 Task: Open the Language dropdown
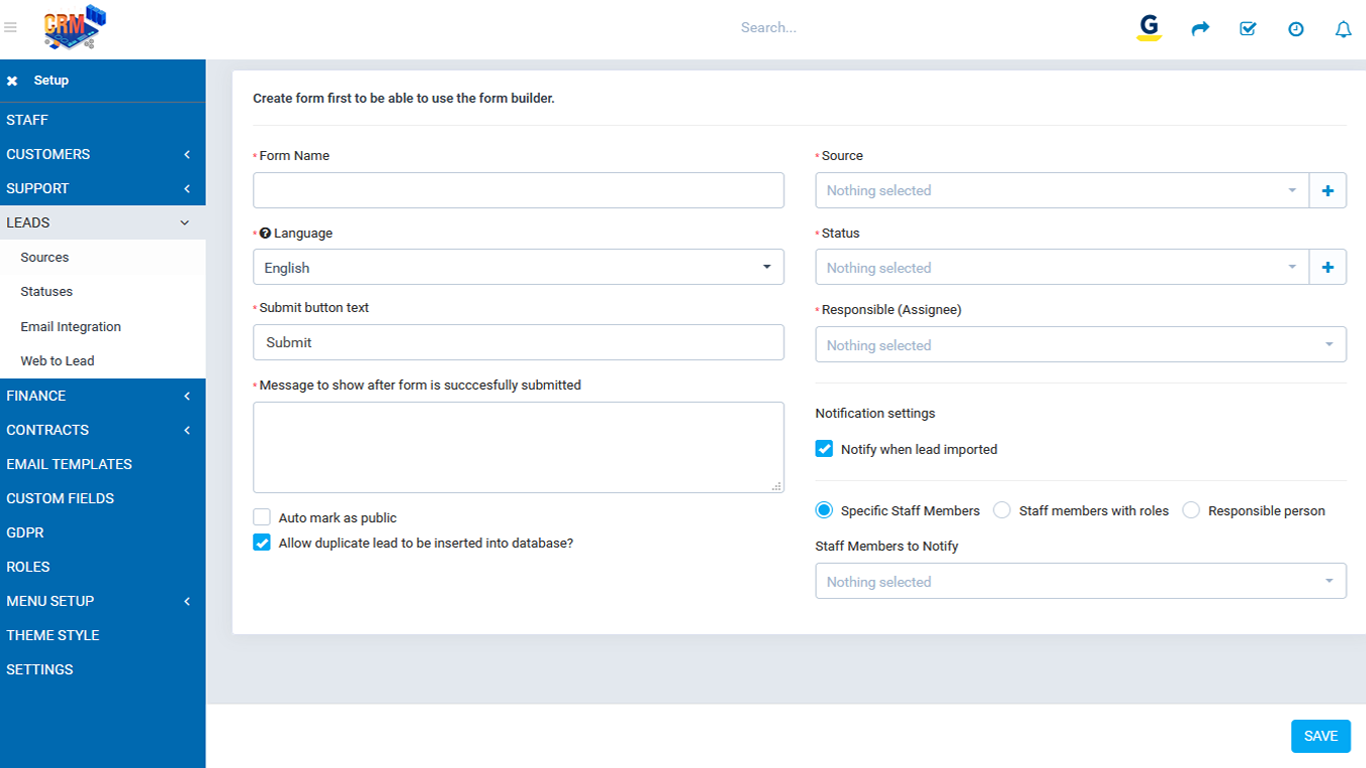pyautogui.click(x=518, y=268)
